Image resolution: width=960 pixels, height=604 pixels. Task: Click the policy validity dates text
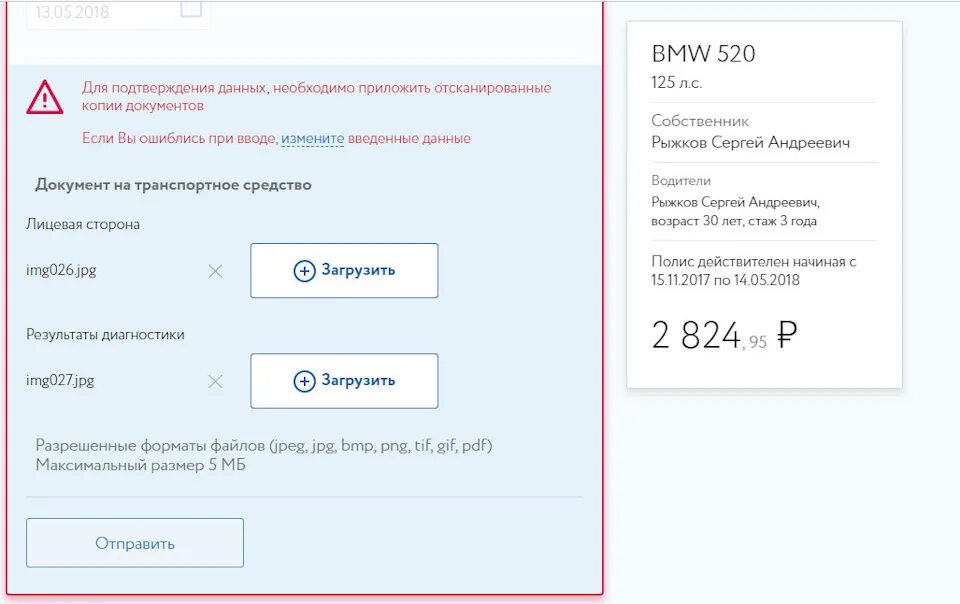tap(754, 271)
